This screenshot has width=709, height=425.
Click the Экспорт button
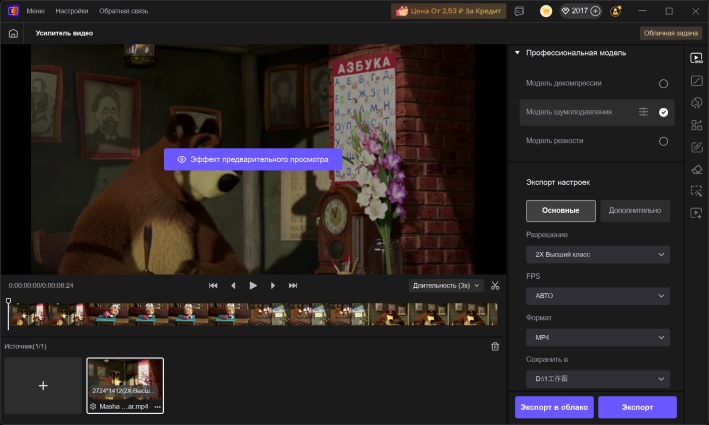point(637,407)
